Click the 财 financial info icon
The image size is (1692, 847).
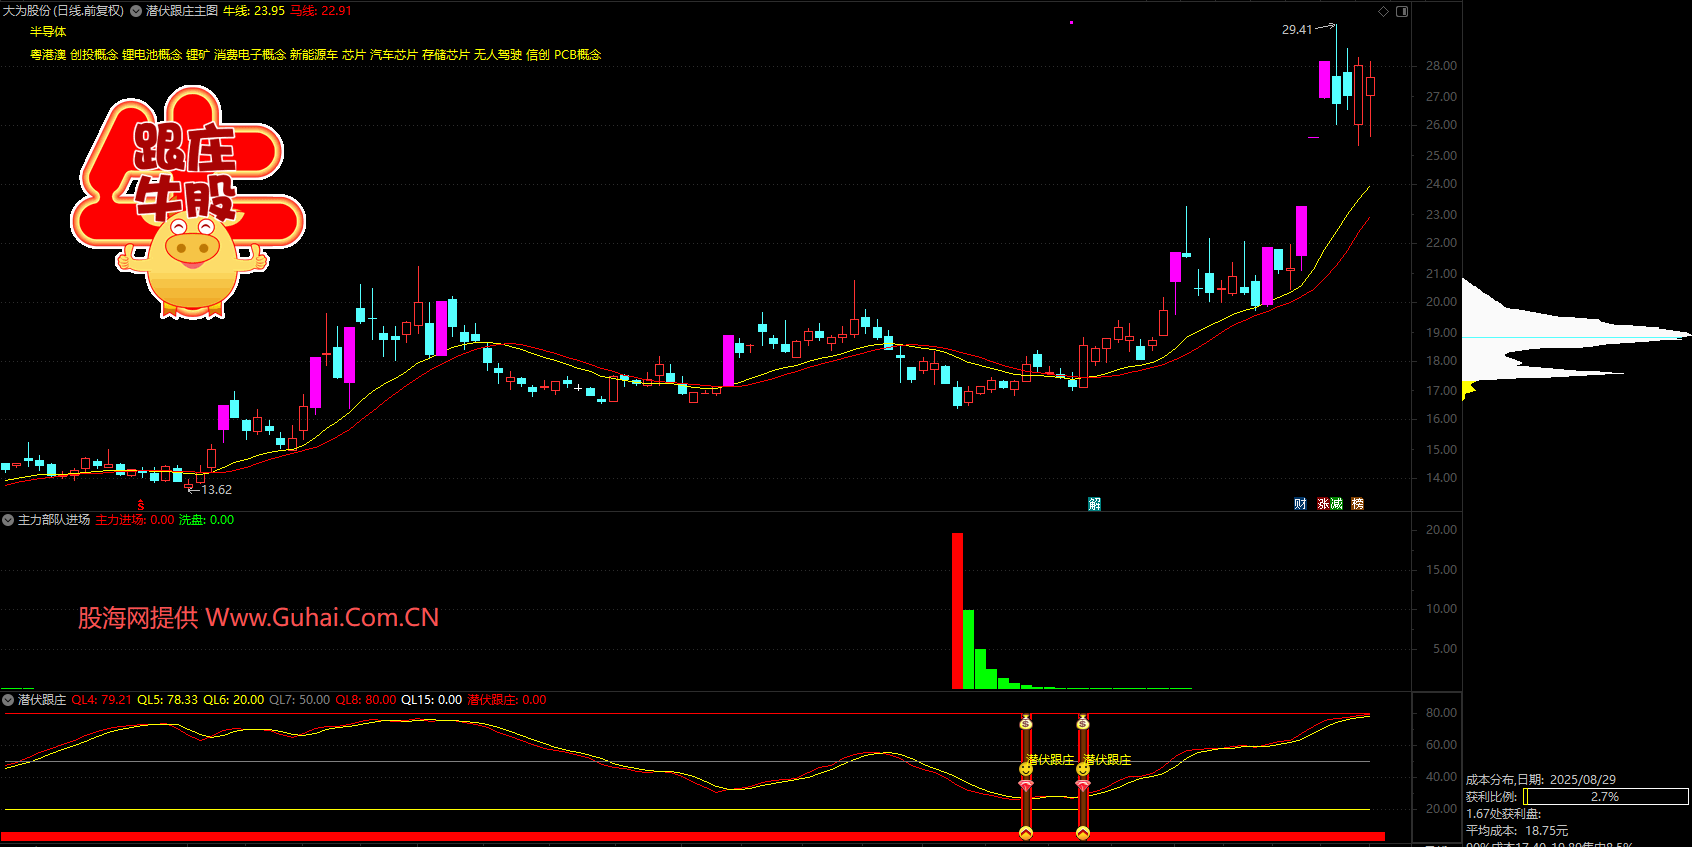[1300, 504]
